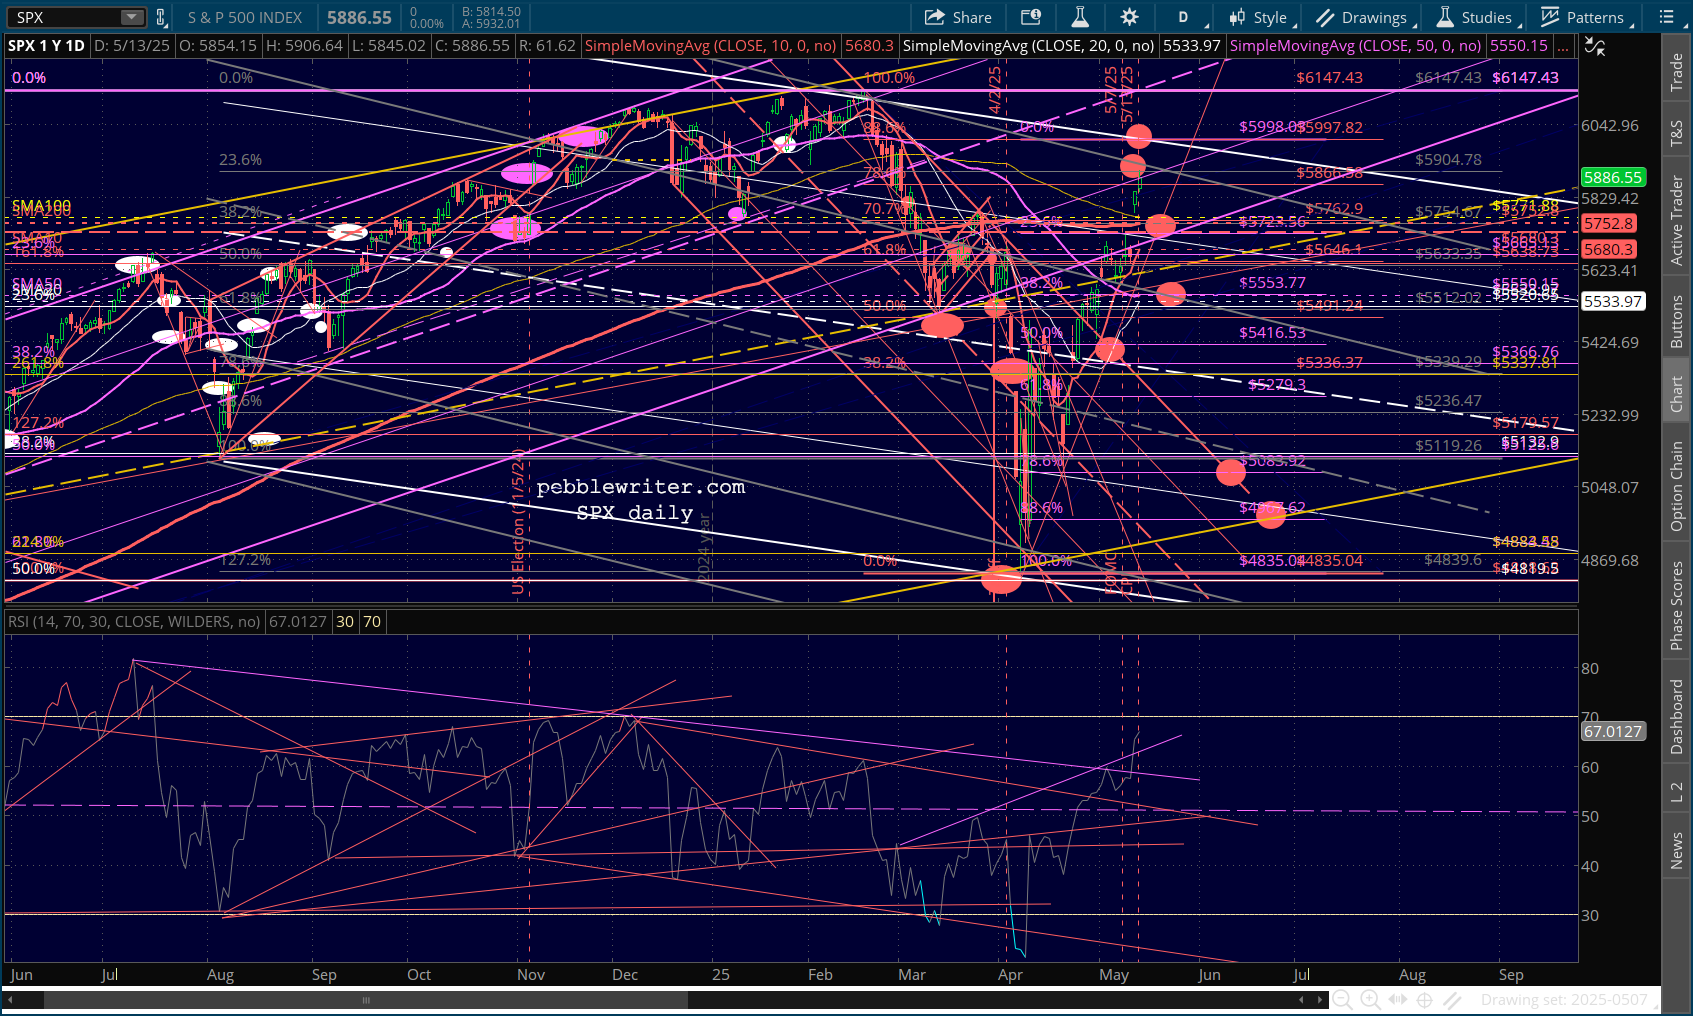Toggle the collapse study header arrows icon
Screen dimensions: 1693x1016
click(1595, 47)
